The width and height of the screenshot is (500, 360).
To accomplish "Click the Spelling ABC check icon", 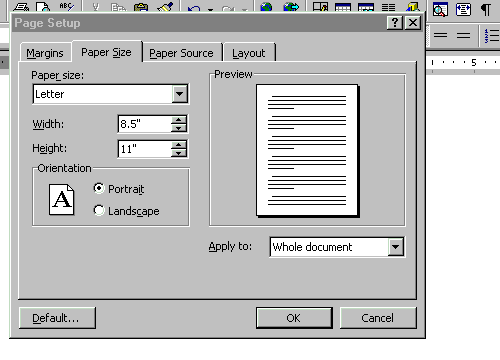I will (66, 7).
